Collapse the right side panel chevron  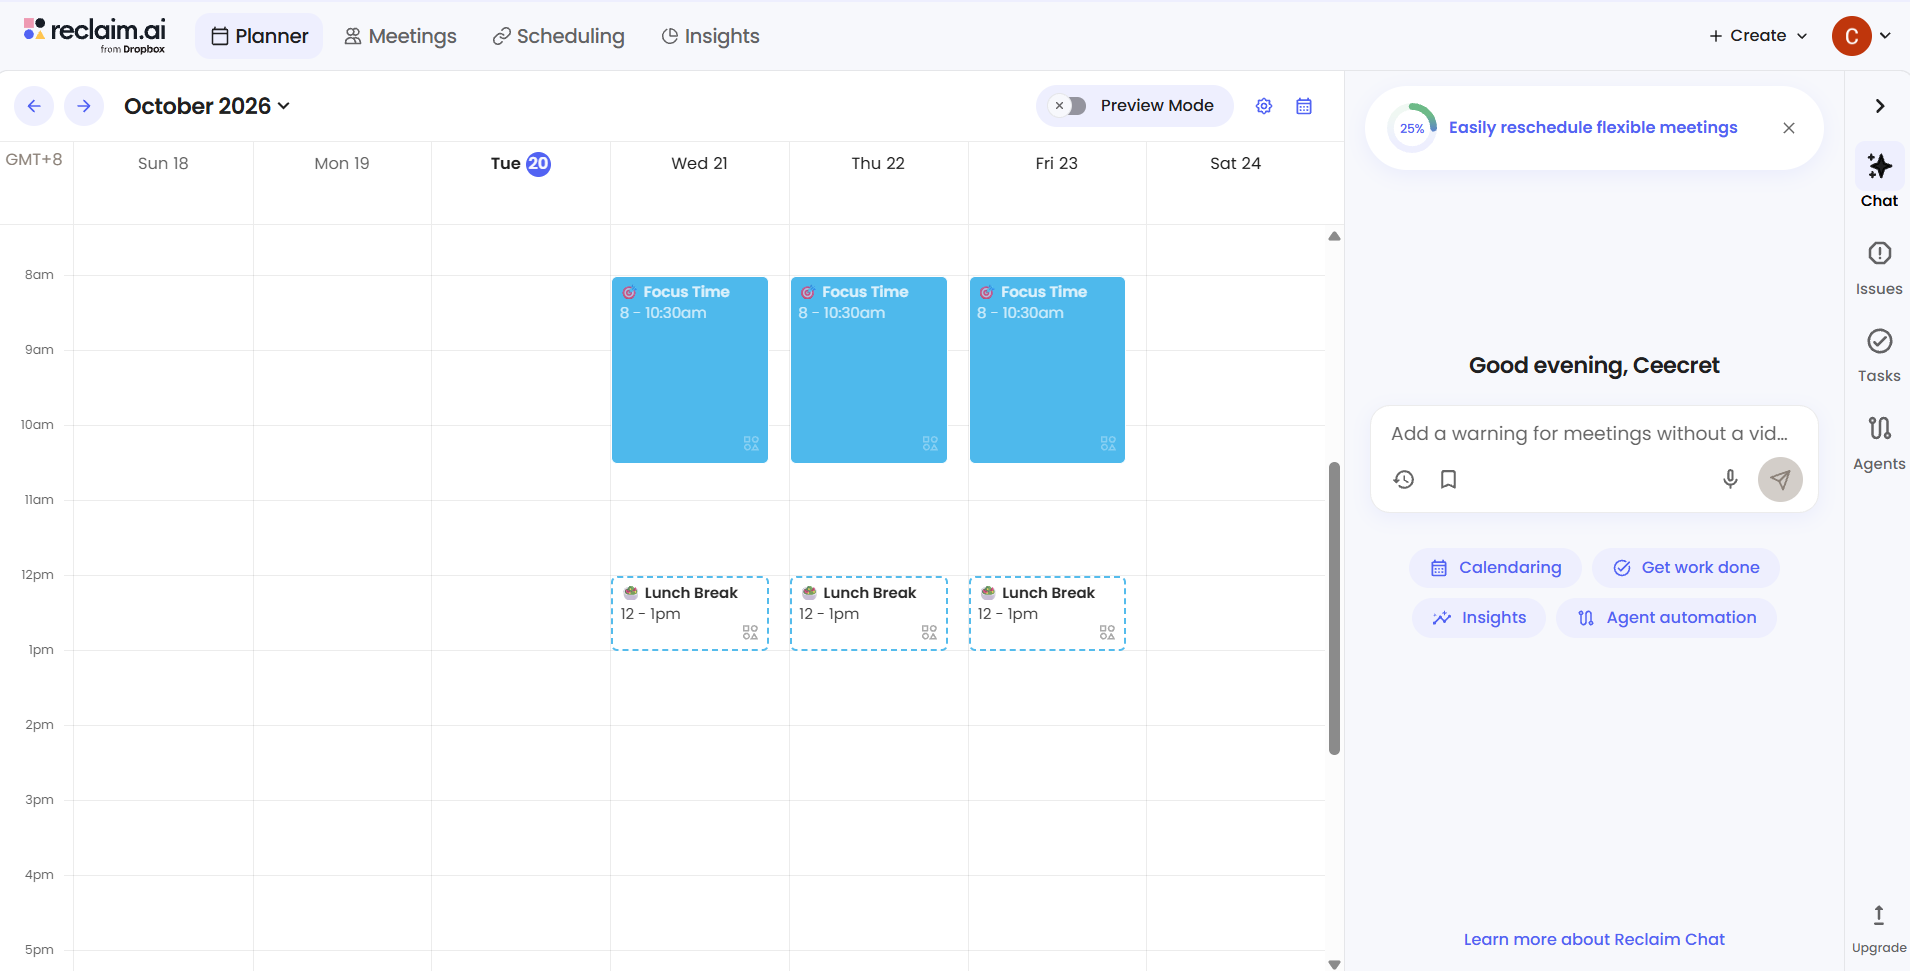click(x=1880, y=106)
